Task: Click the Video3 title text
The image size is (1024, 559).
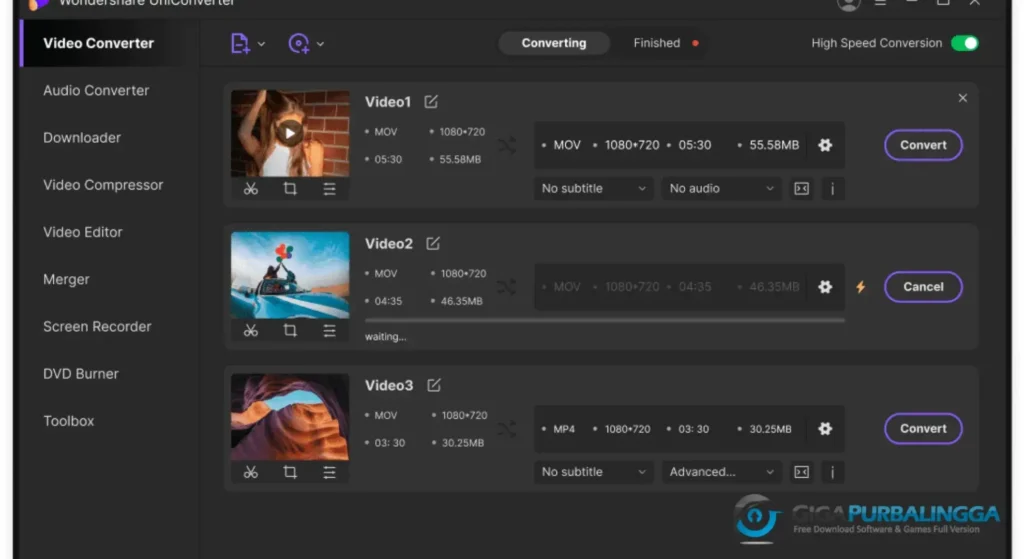Action: click(x=389, y=385)
